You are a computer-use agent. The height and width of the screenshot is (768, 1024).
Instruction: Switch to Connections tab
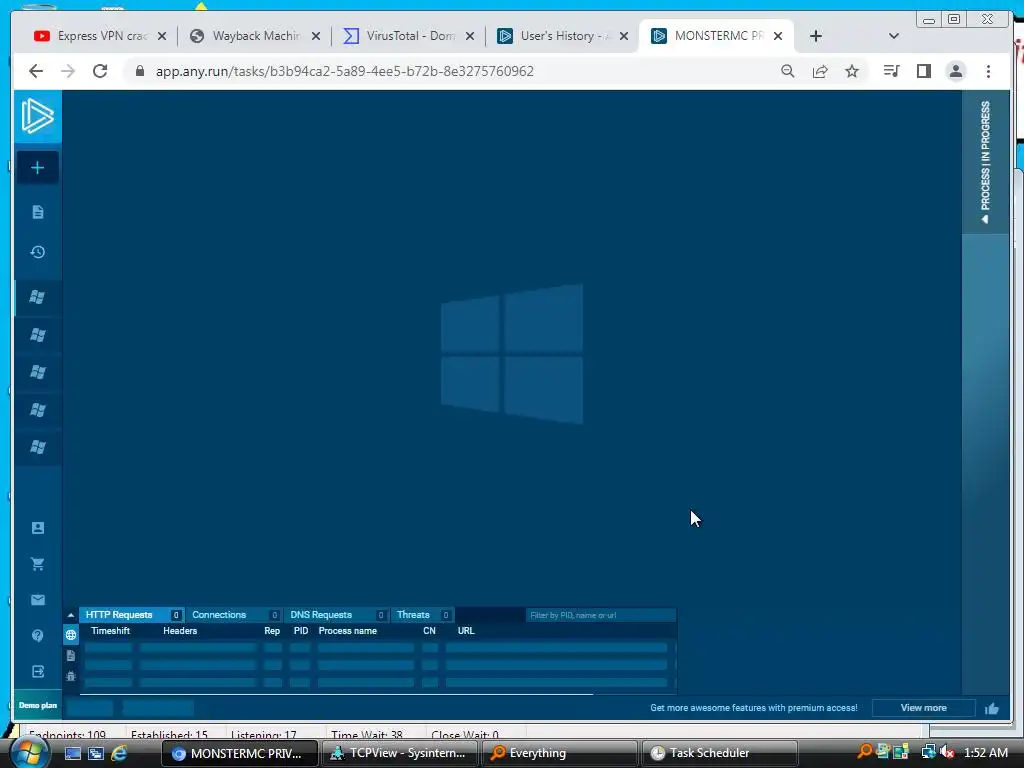234,615
